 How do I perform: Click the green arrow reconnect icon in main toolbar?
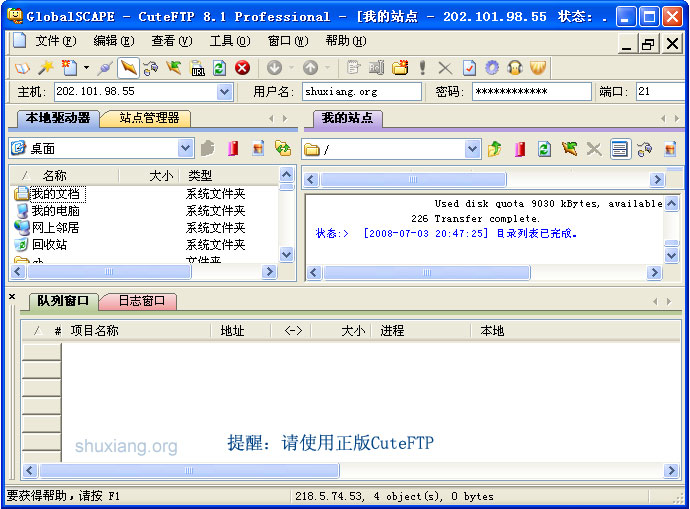(173, 68)
